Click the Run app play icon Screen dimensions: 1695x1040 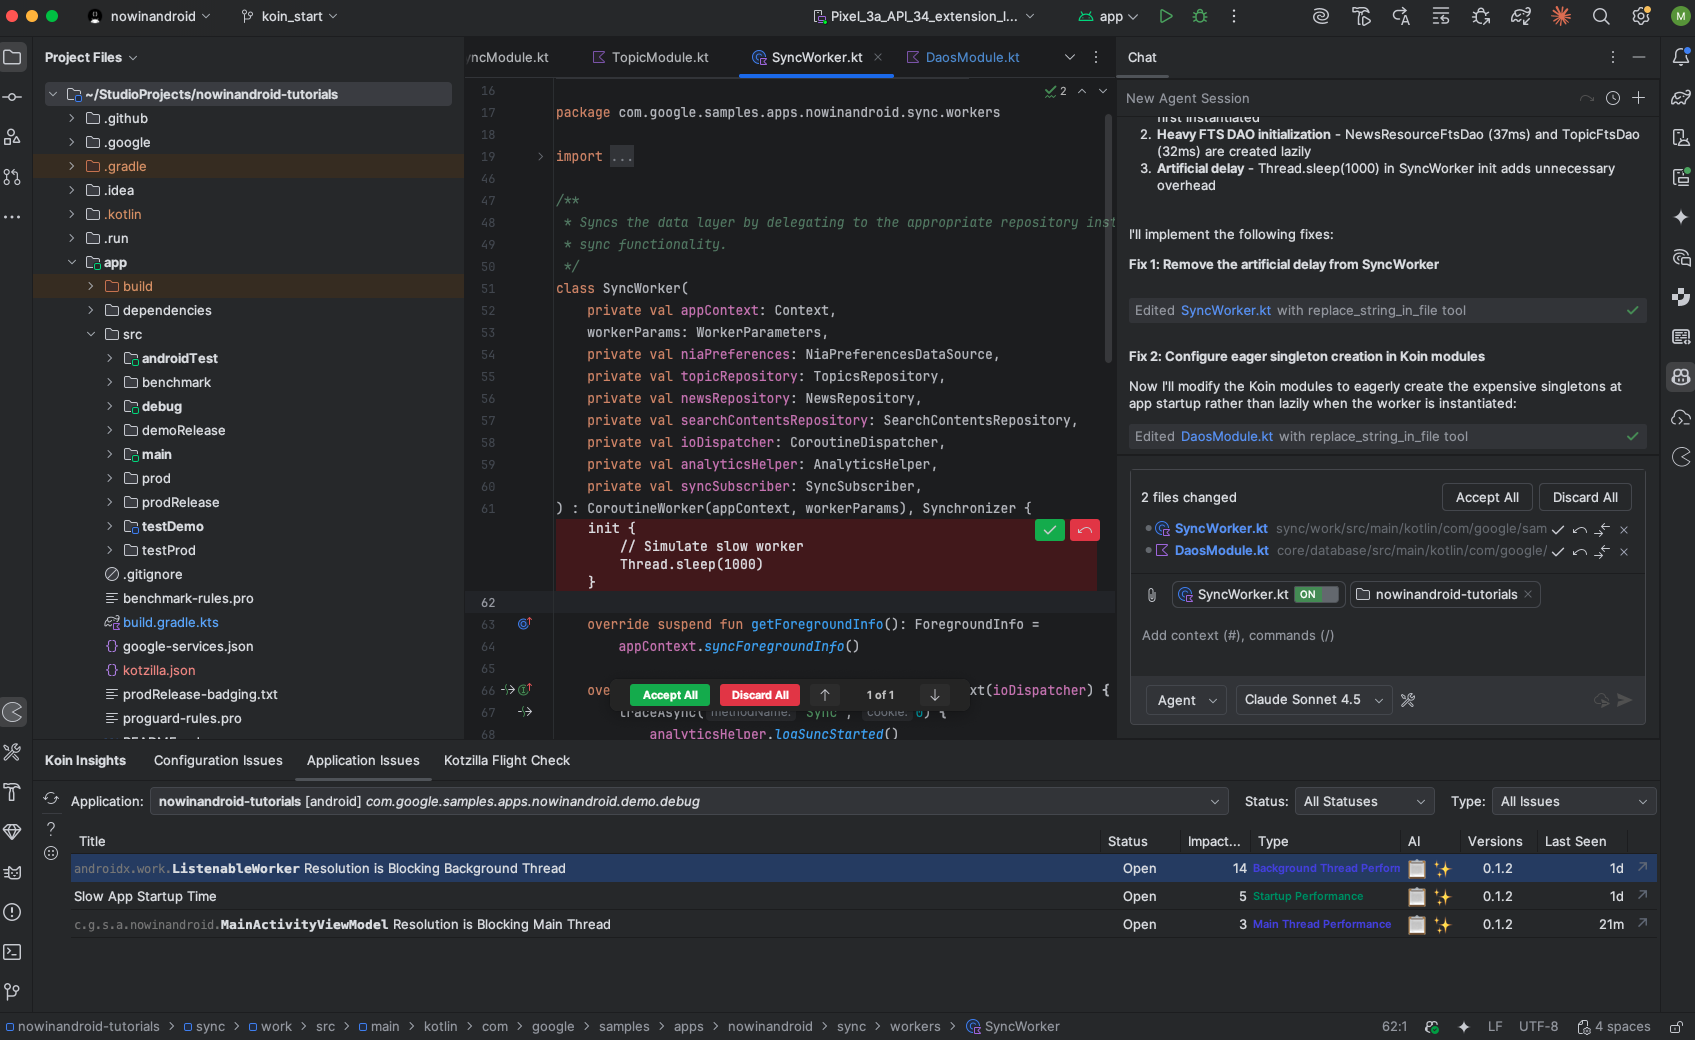point(1166,16)
